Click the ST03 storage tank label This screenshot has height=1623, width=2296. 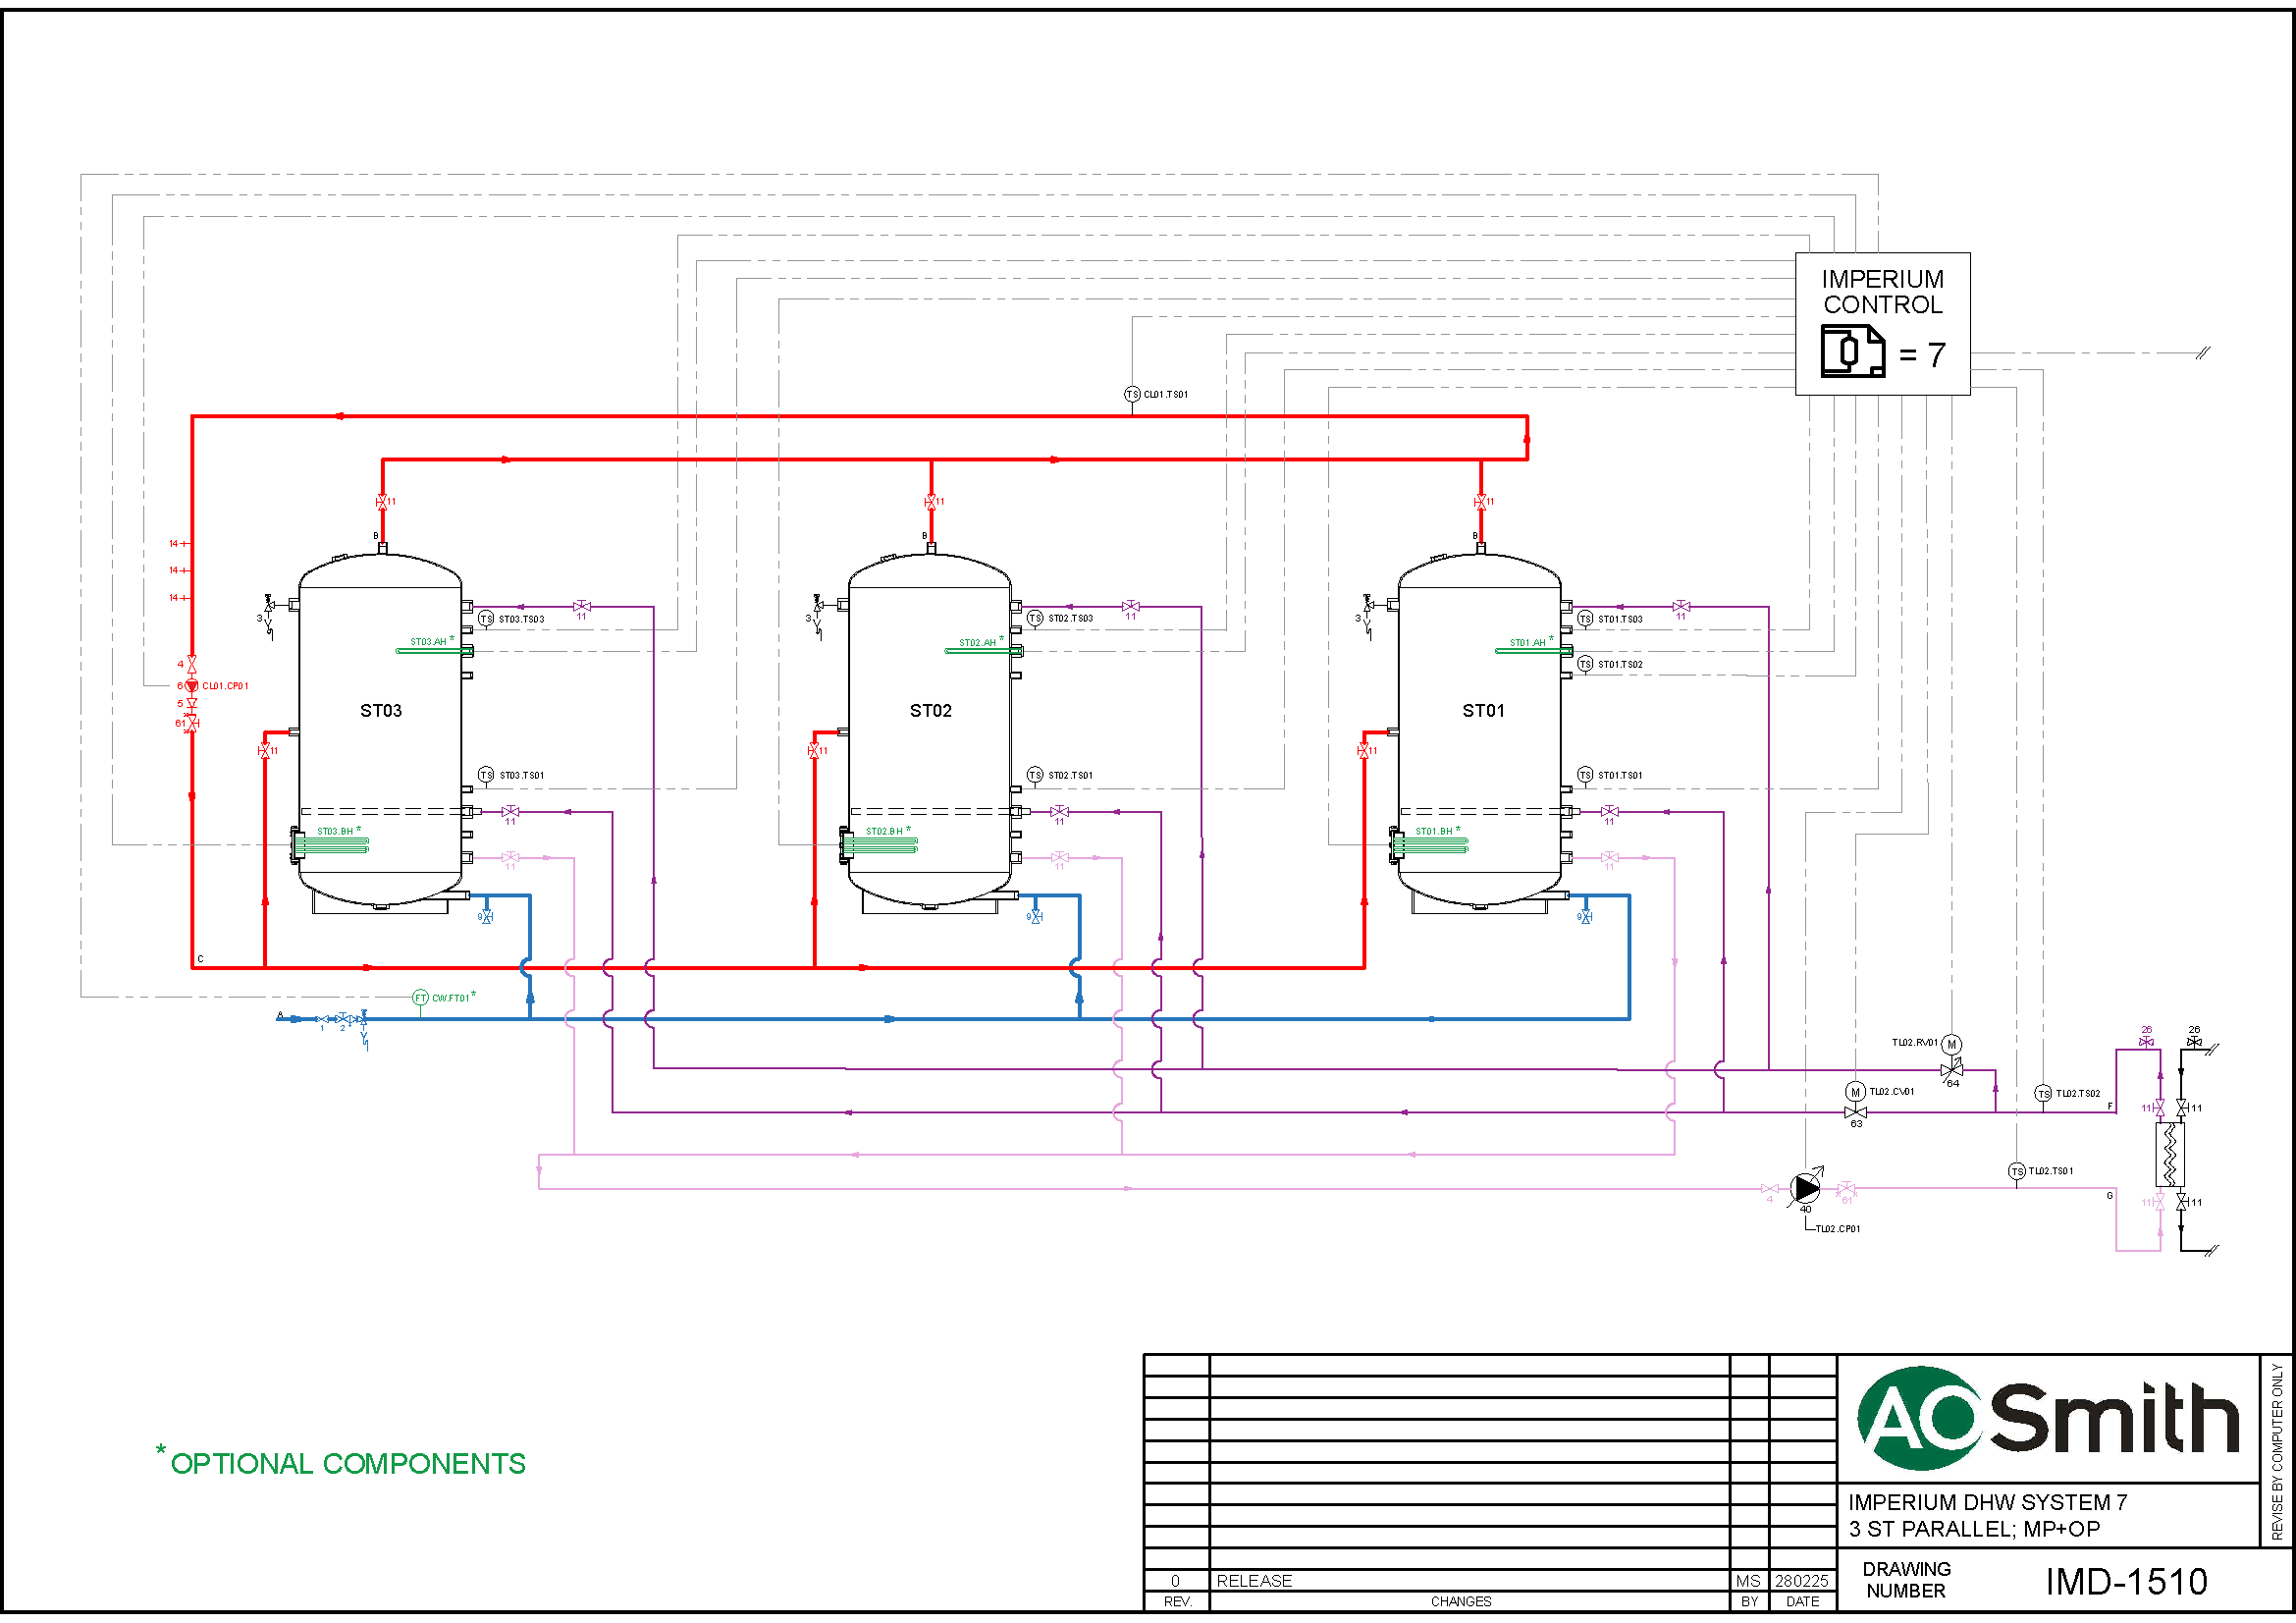tap(381, 710)
